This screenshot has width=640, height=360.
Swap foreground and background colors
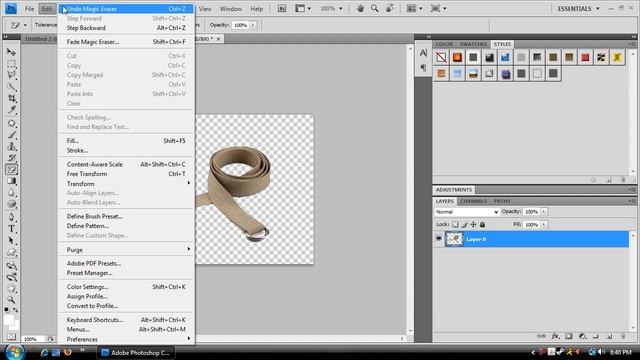(16, 310)
